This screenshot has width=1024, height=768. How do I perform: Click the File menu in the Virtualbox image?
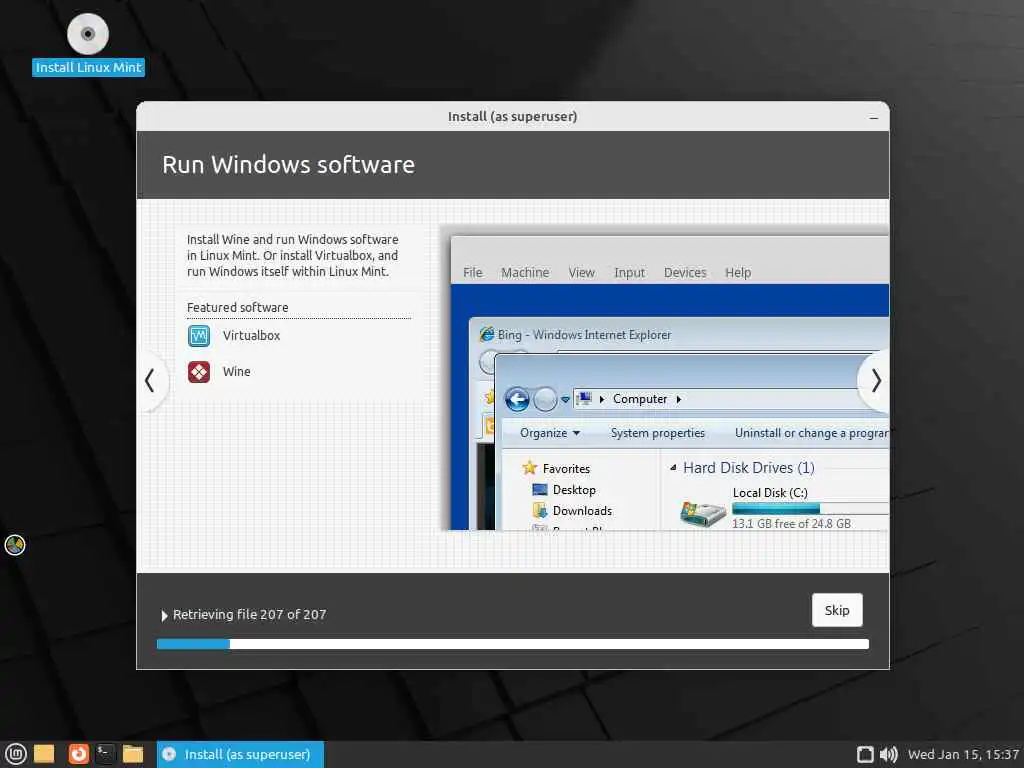click(x=473, y=272)
